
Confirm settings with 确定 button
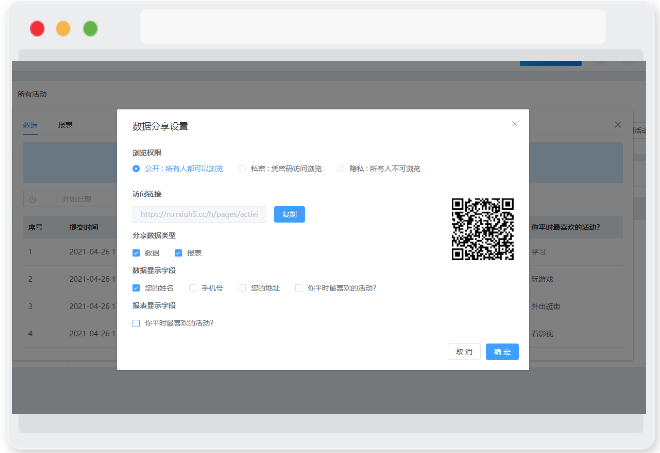point(502,352)
